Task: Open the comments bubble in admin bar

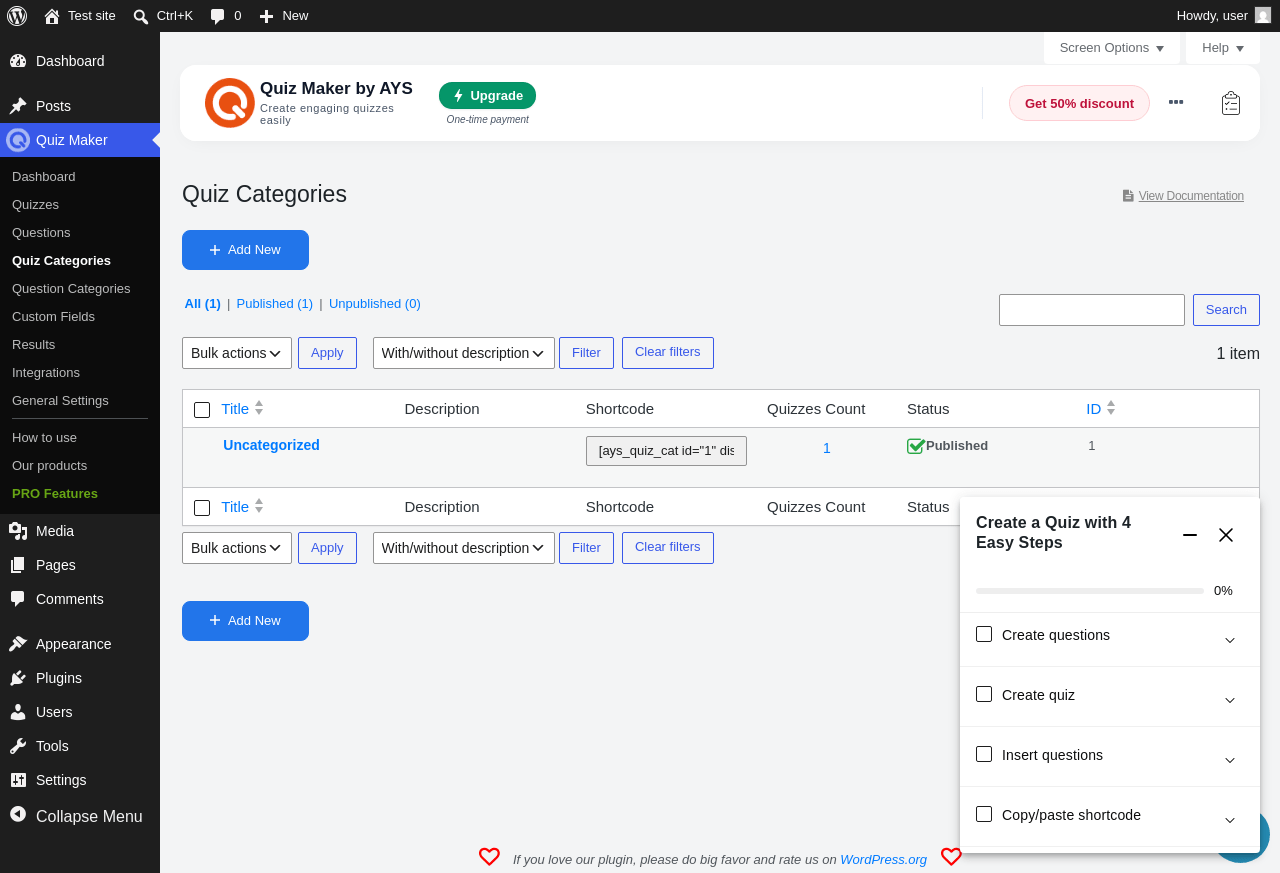Action: tap(217, 16)
